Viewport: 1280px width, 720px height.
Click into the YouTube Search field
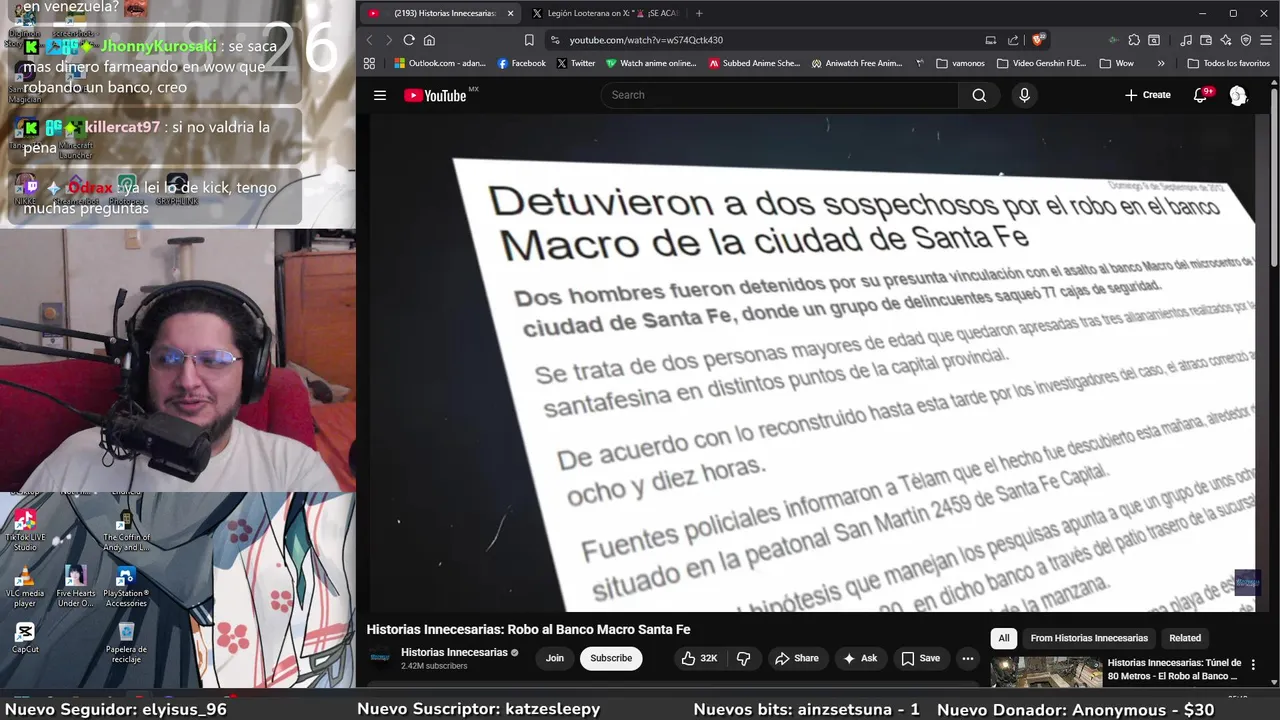[x=780, y=95]
